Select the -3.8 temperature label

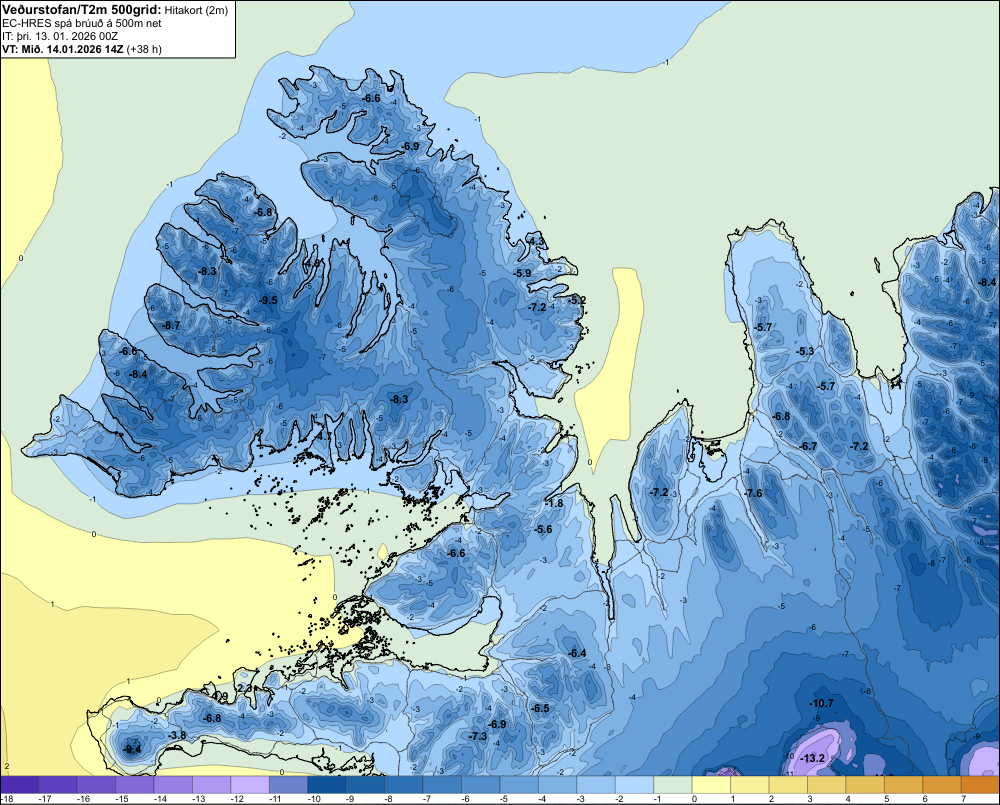[177, 735]
